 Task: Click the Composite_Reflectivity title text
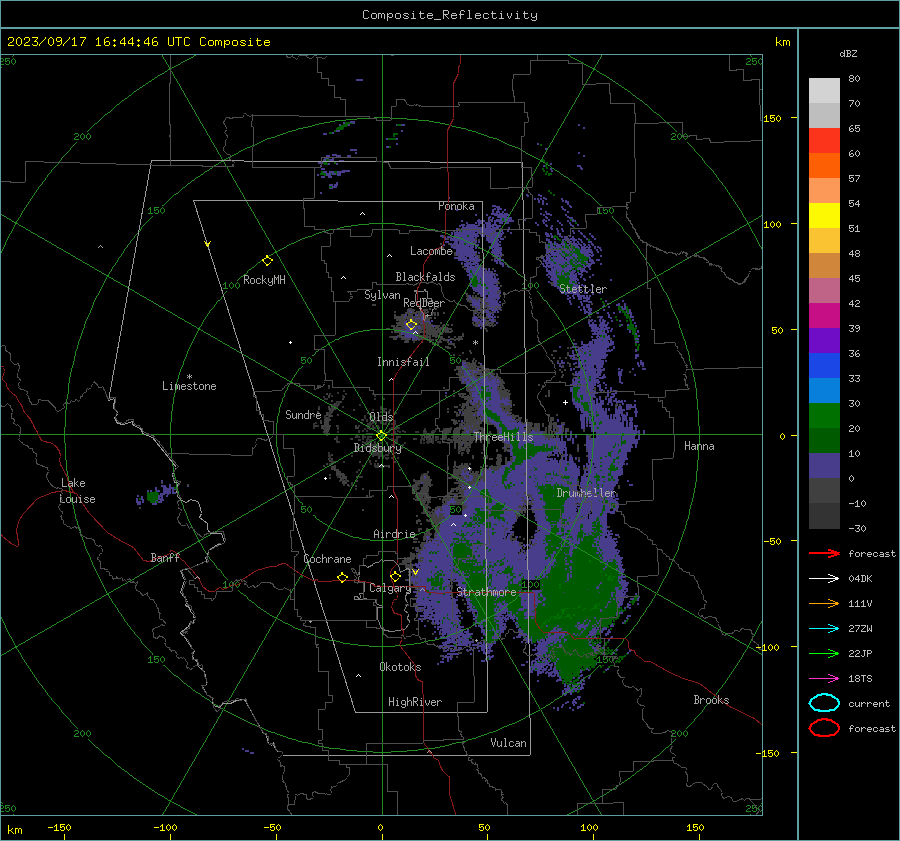click(x=449, y=15)
